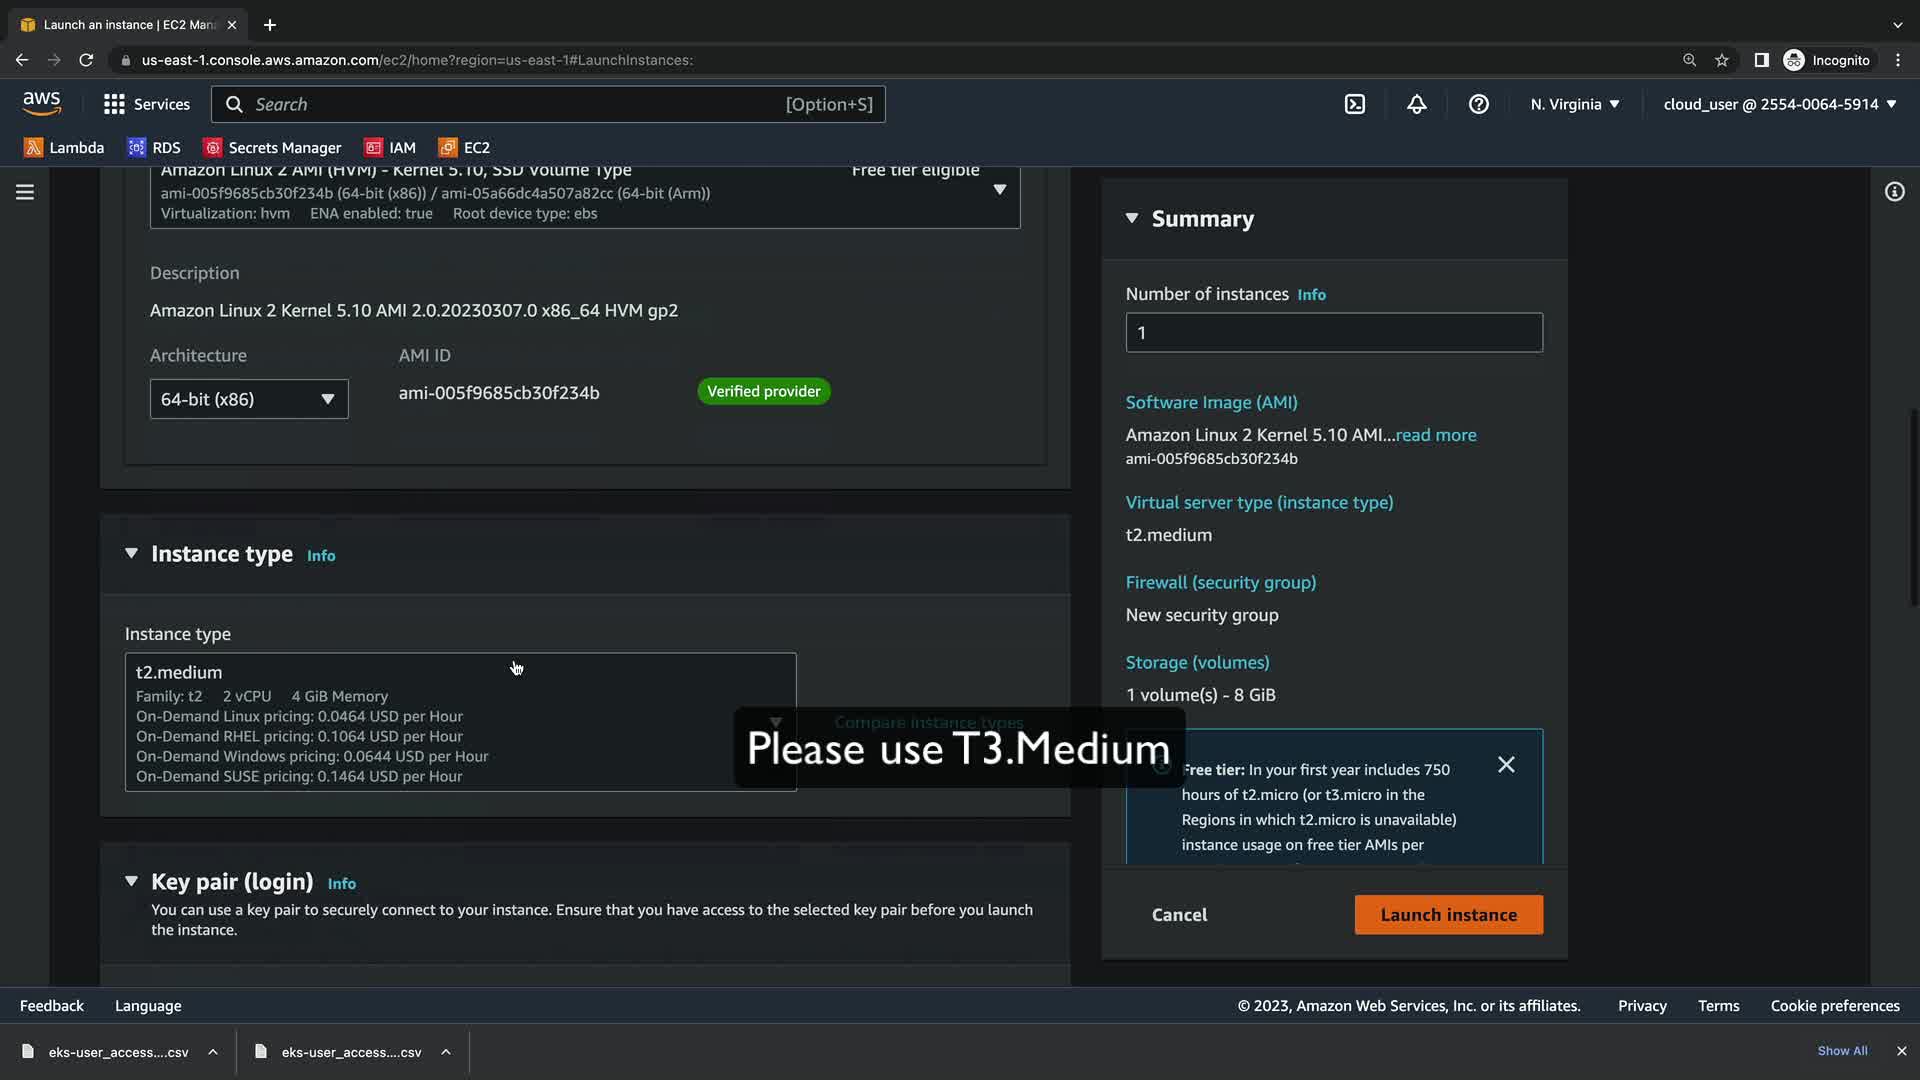This screenshot has width=1920, height=1080.
Task: Click the read more AMI link
Action: coord(1435,435)
